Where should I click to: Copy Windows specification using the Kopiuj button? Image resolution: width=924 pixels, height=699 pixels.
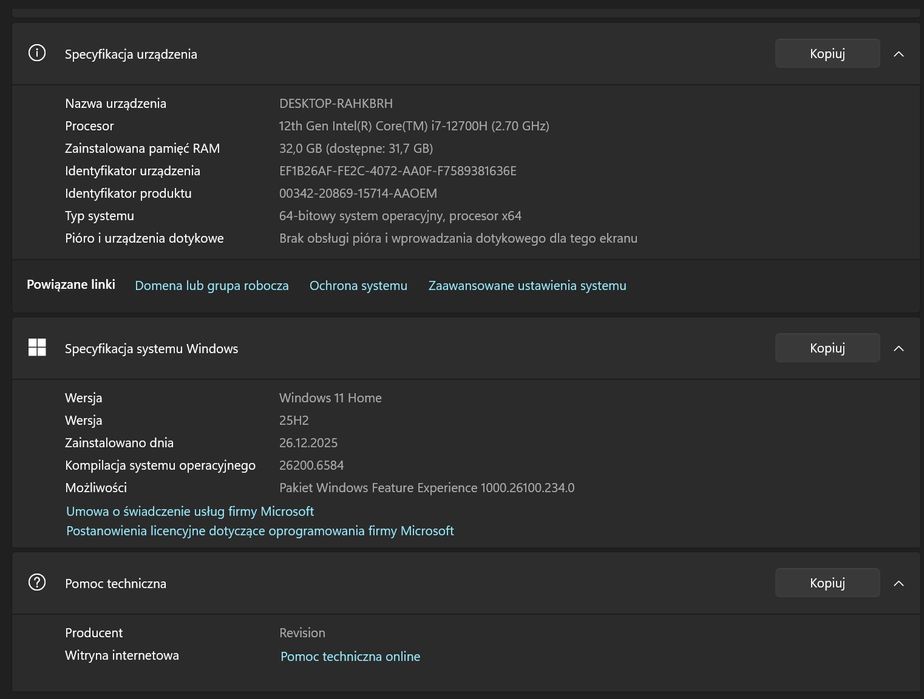tap(827, 348)
